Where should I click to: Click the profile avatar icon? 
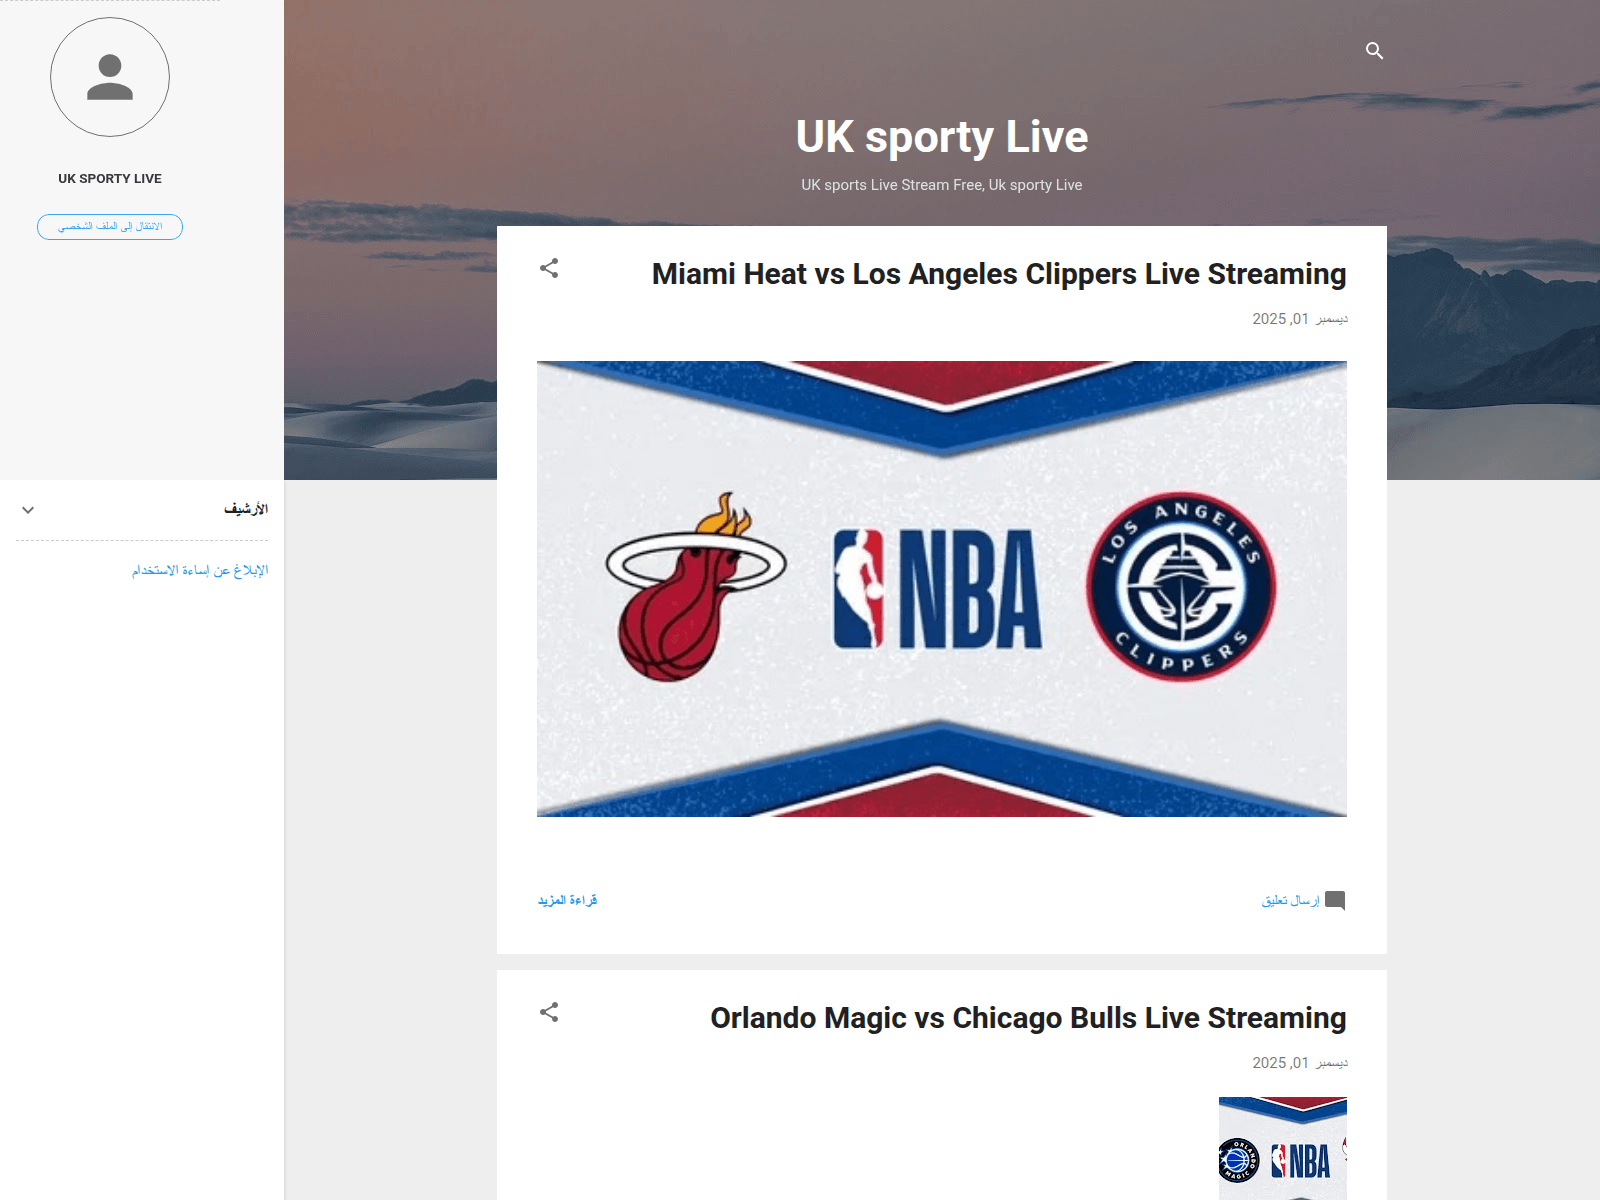tap(110, 77)
